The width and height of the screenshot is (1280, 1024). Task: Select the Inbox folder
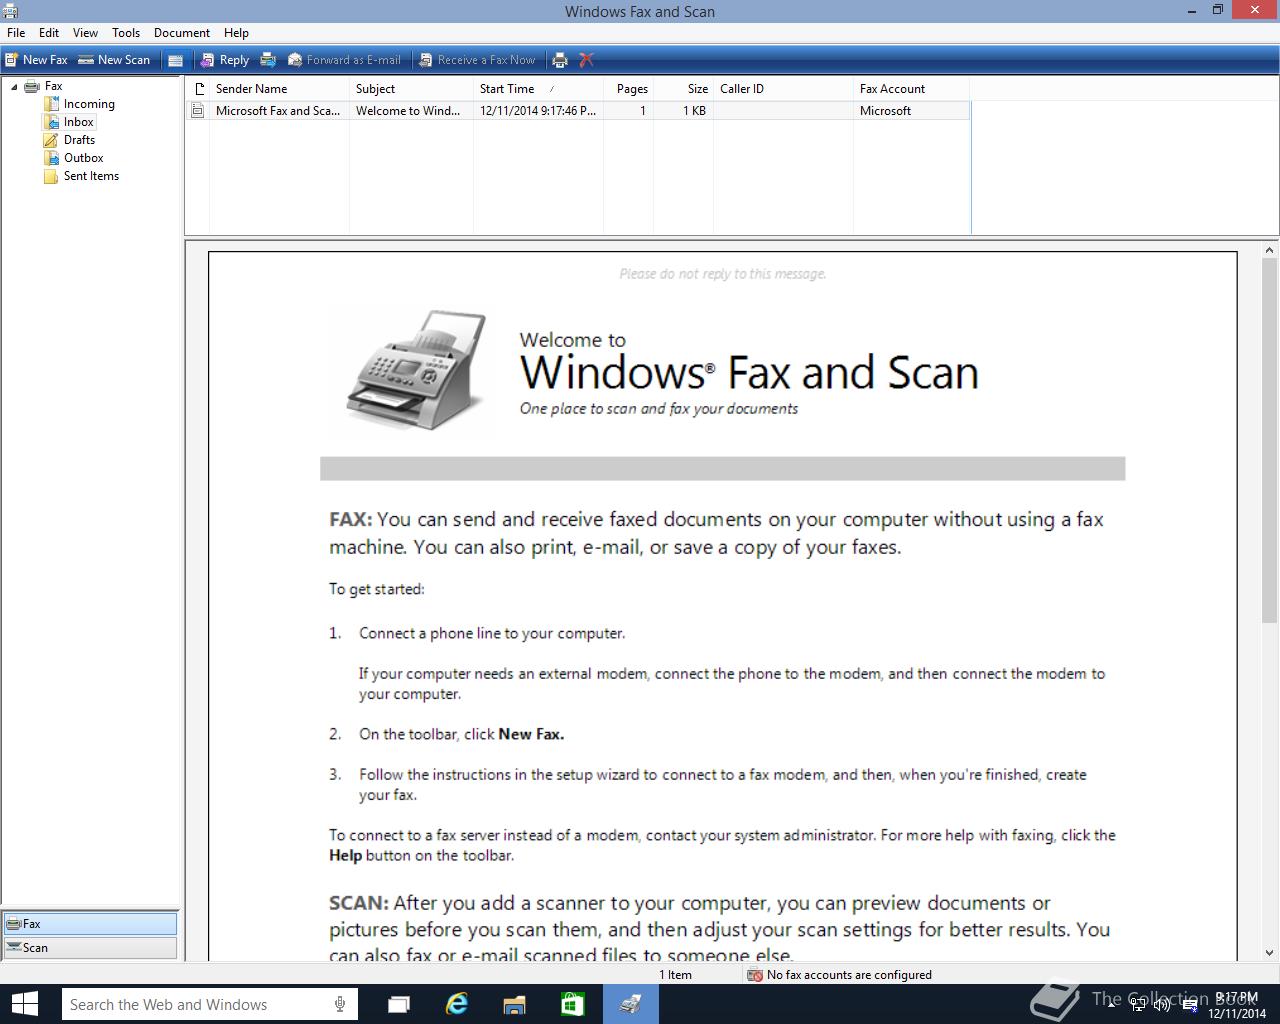pyautogui.click(x=79, y=122)
